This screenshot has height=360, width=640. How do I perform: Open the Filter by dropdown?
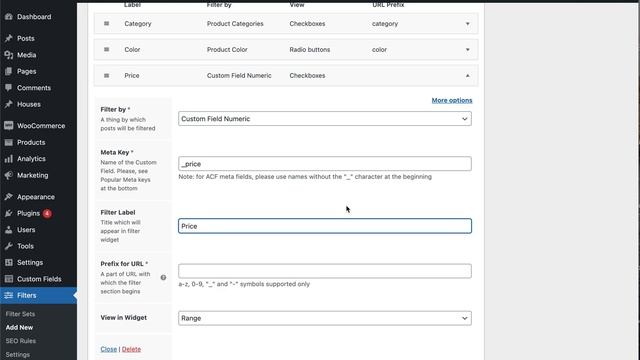tap(325, 119)
